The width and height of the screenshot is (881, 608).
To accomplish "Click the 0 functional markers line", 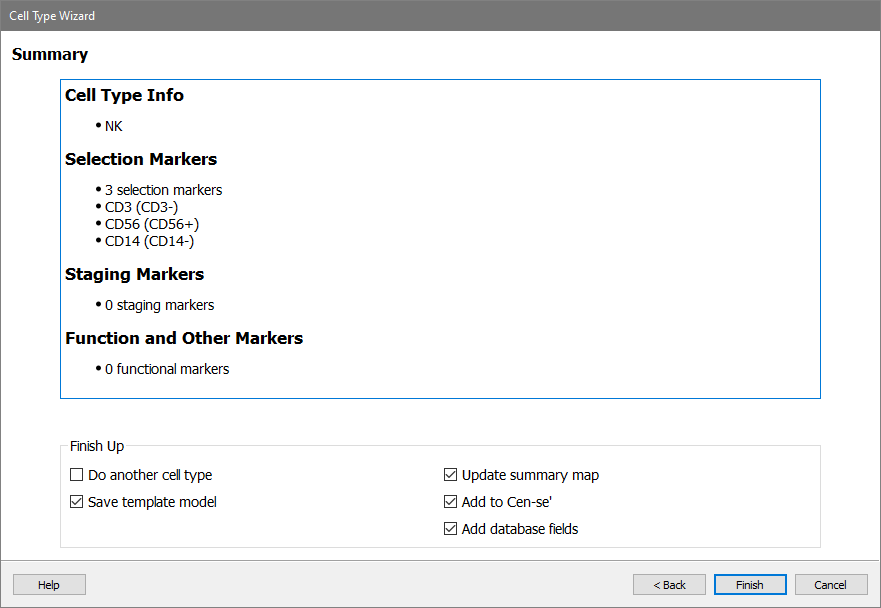I will coord(167,369).
